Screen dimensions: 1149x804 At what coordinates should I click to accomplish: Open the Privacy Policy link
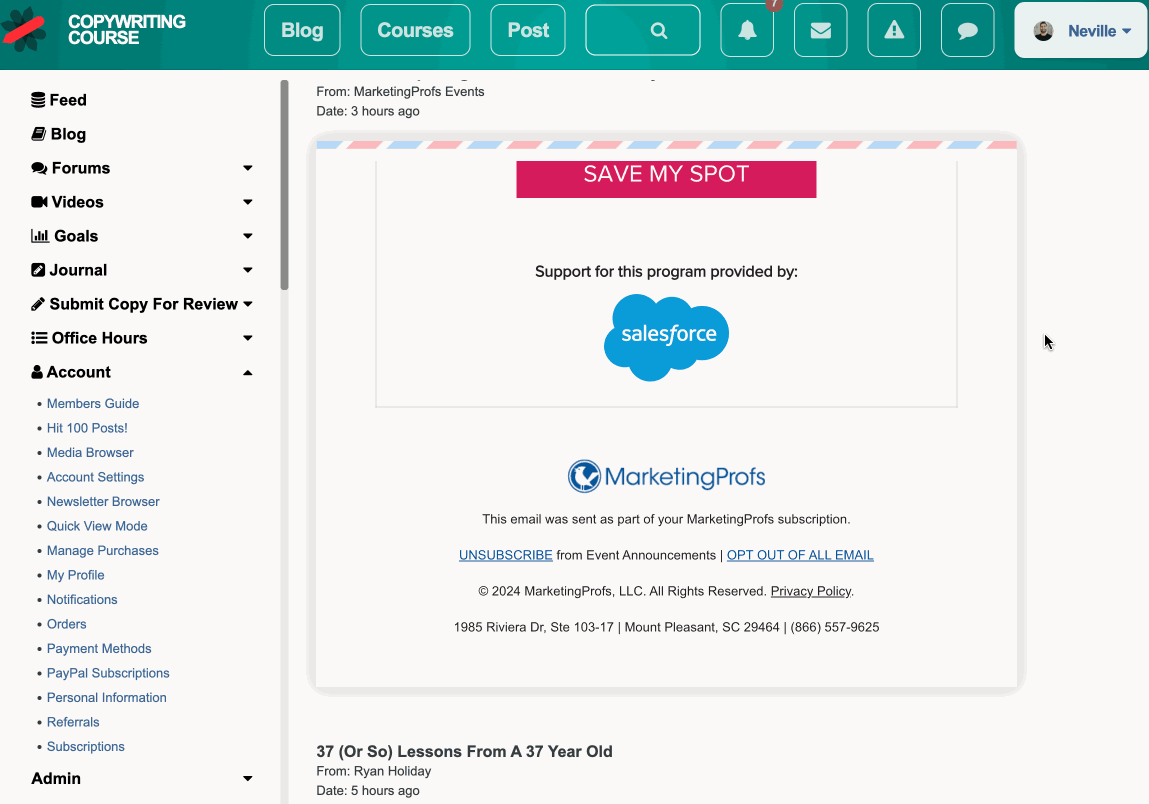(810, 591)
